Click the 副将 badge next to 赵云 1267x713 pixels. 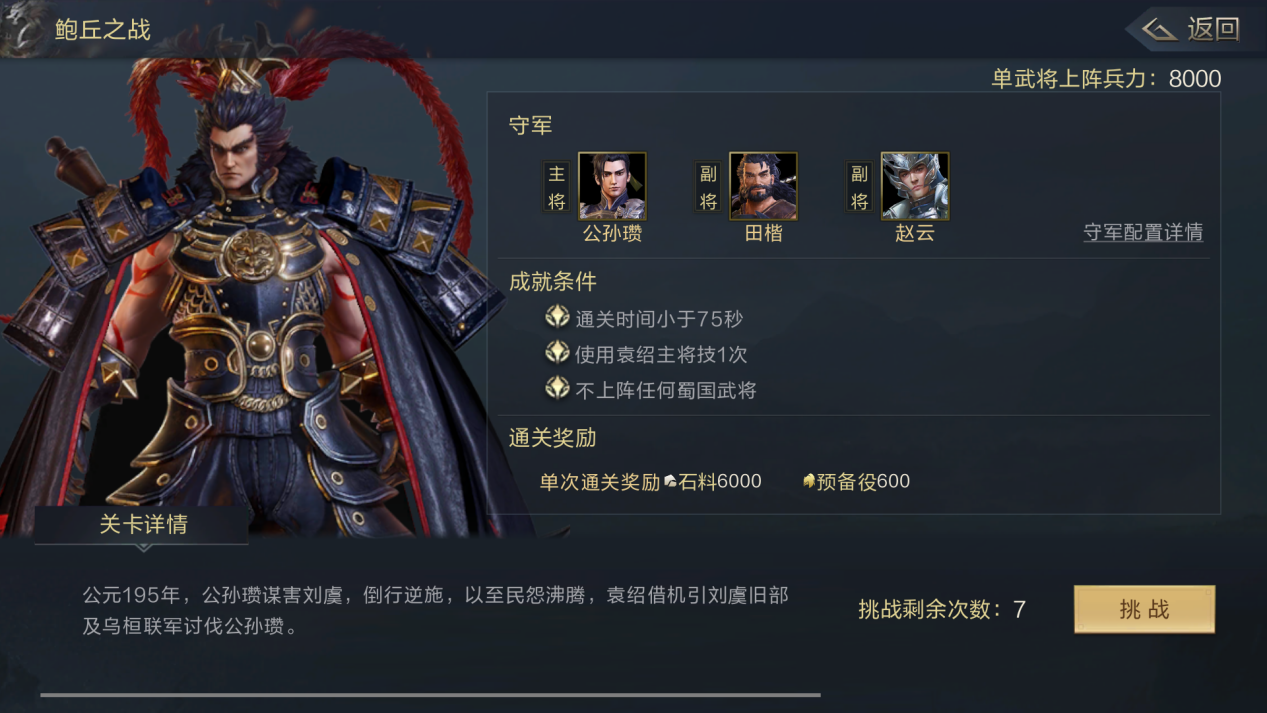pos(859,187)
